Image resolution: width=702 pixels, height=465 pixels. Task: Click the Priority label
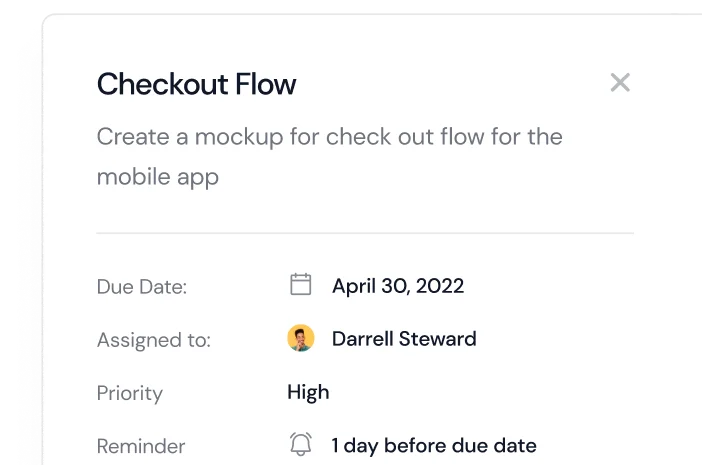click(x=129, y=393)
